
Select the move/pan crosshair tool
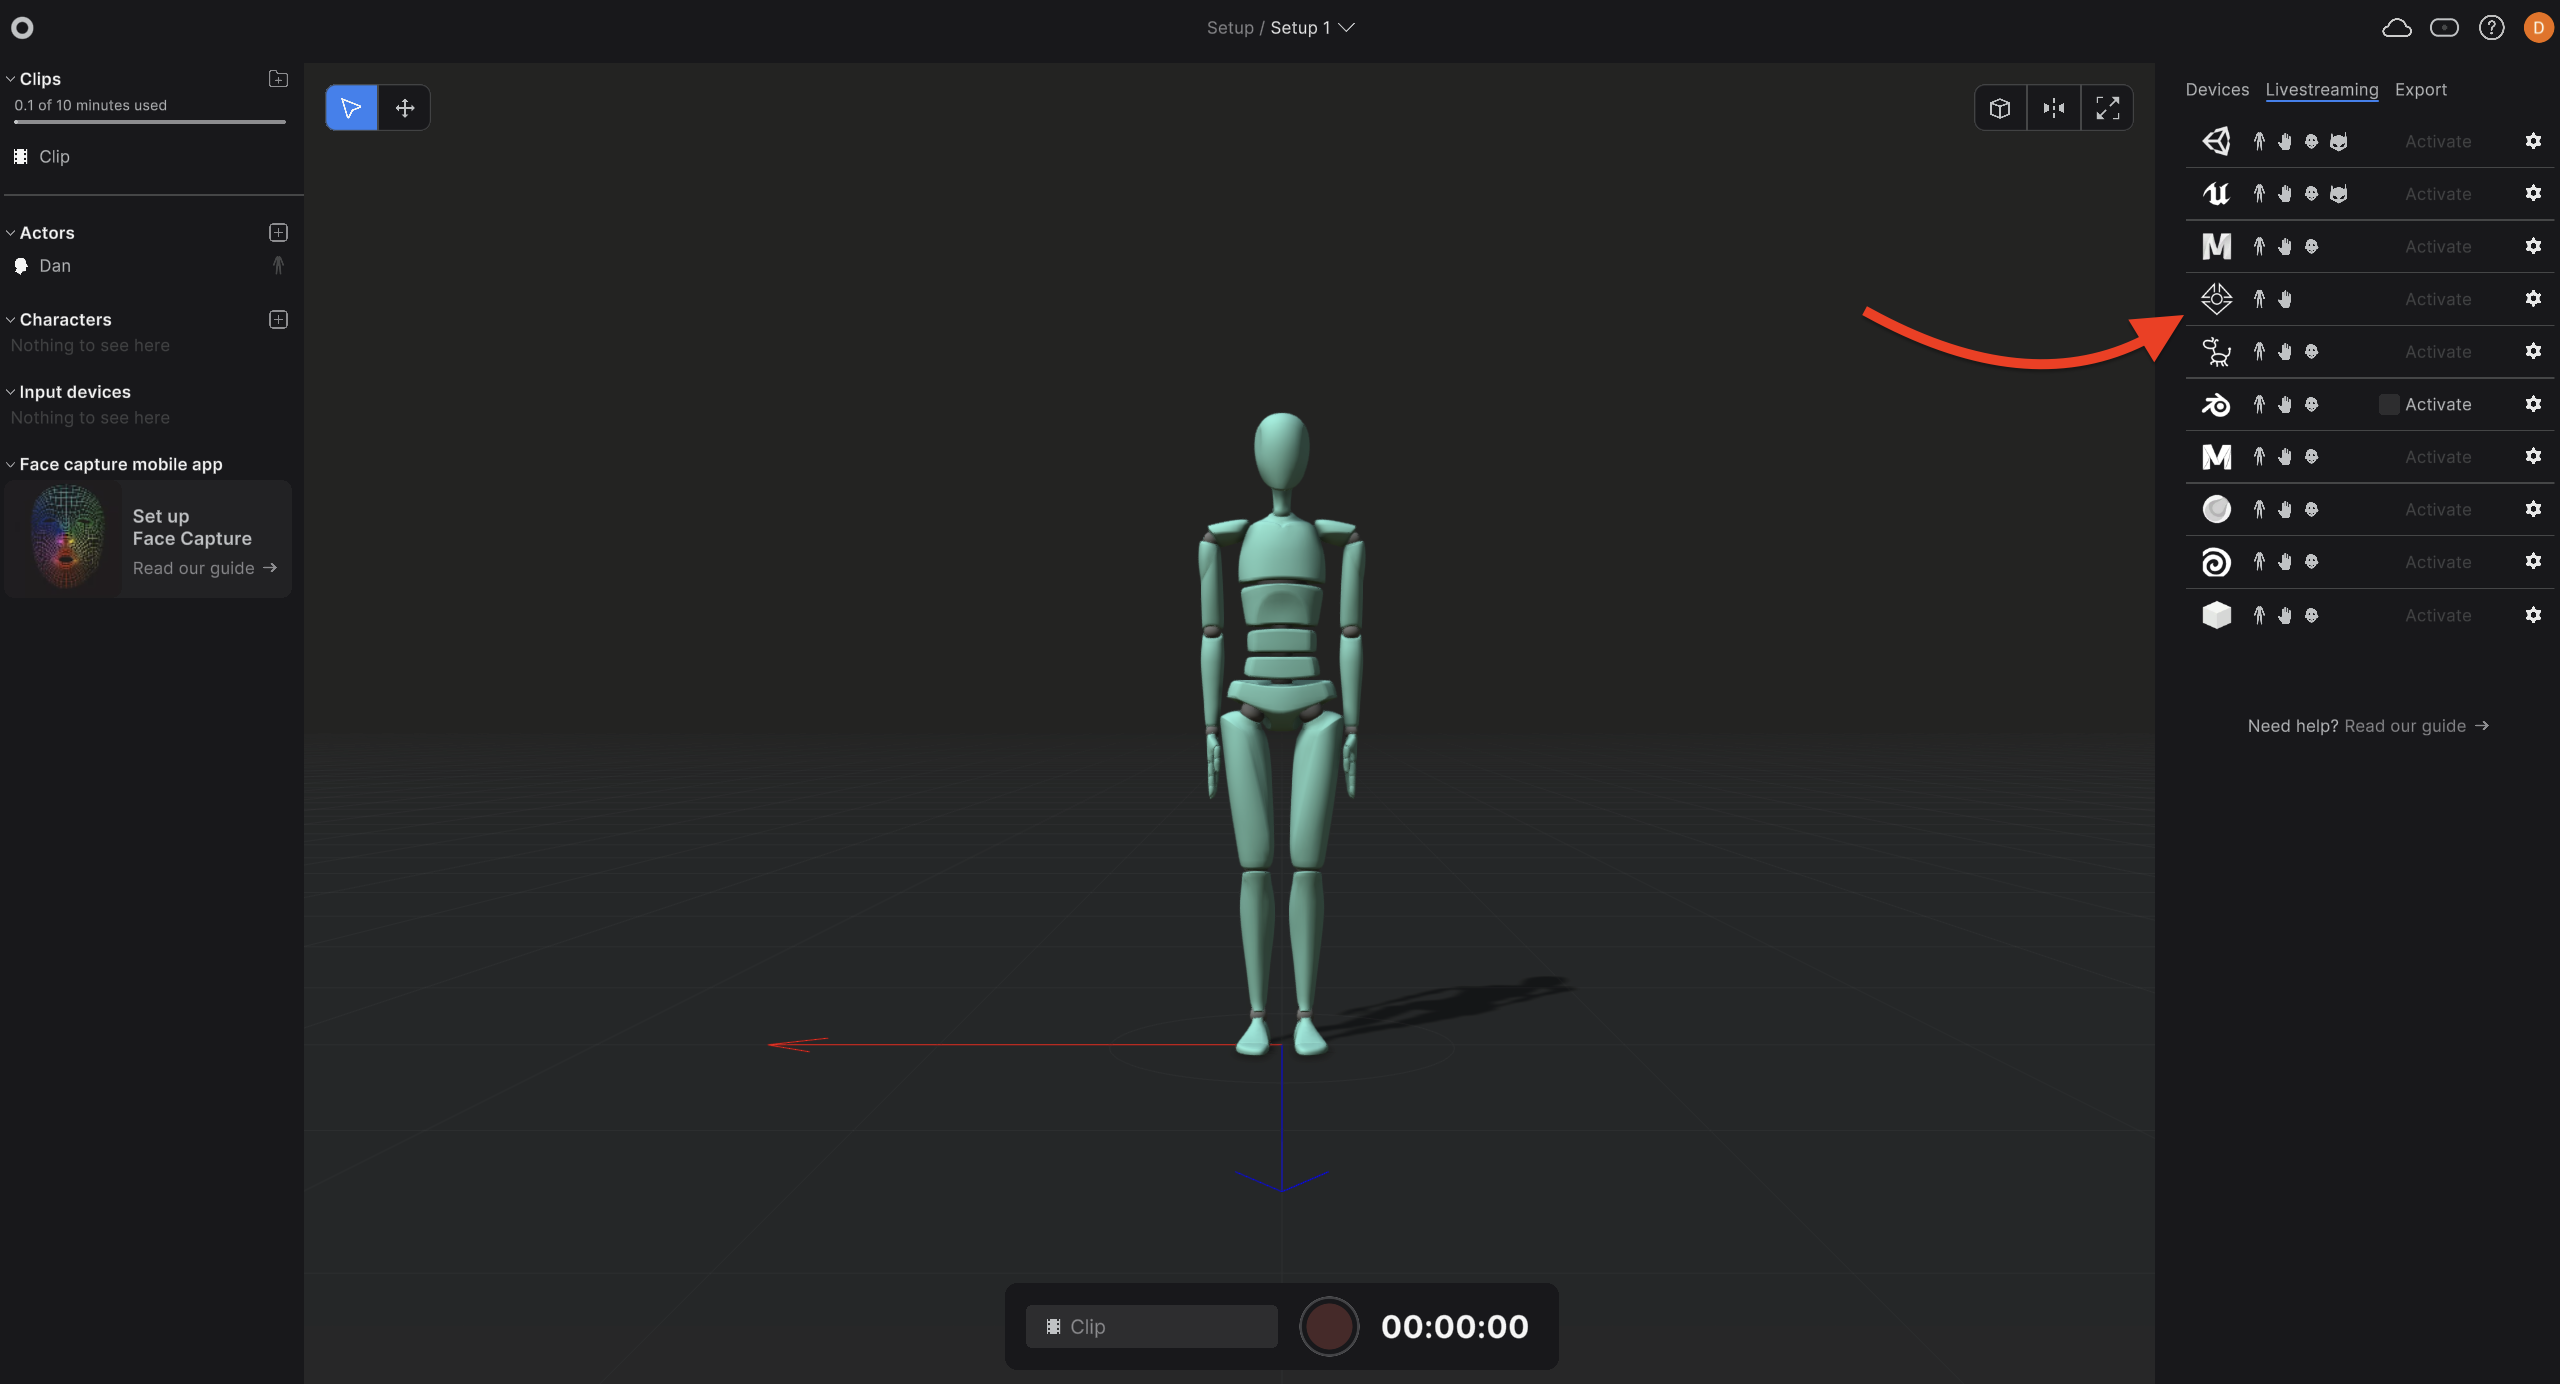pos(404,108)
